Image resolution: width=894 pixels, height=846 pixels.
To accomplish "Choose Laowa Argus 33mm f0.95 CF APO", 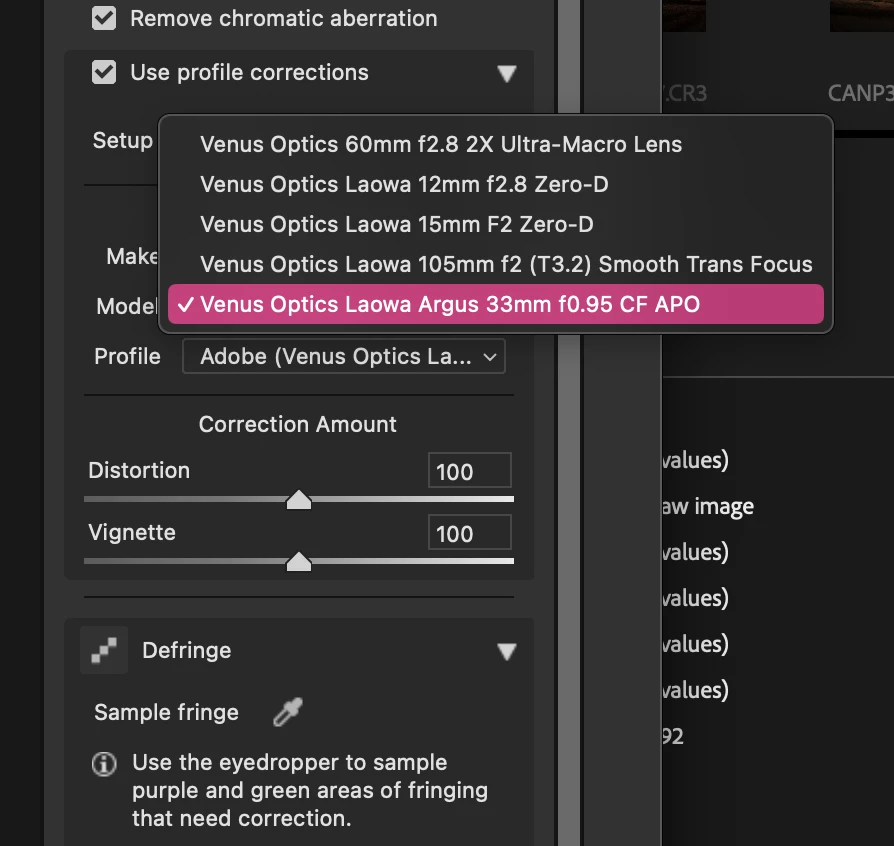I will pyautogui.click(x=495, y=304).
